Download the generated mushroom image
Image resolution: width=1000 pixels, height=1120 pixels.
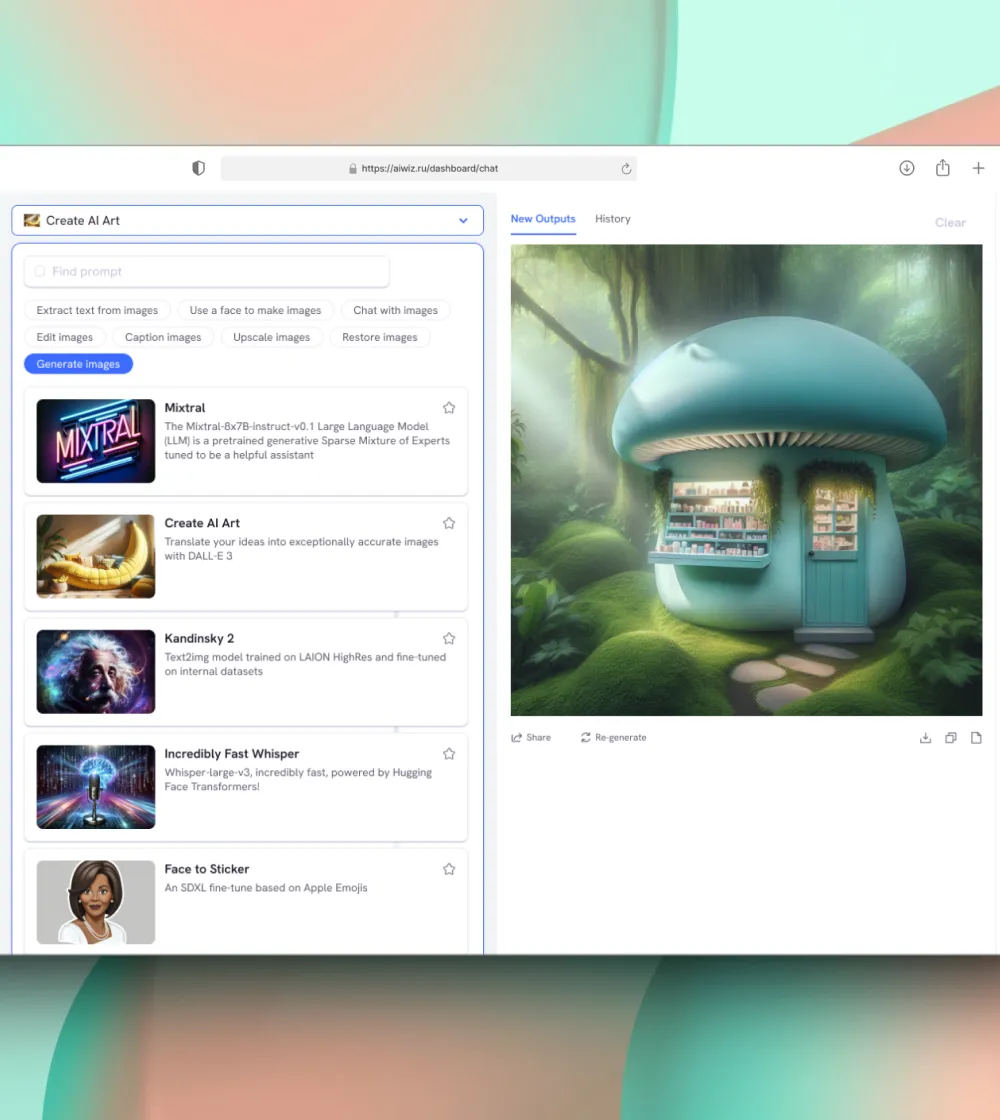click(x=925, y=738)
